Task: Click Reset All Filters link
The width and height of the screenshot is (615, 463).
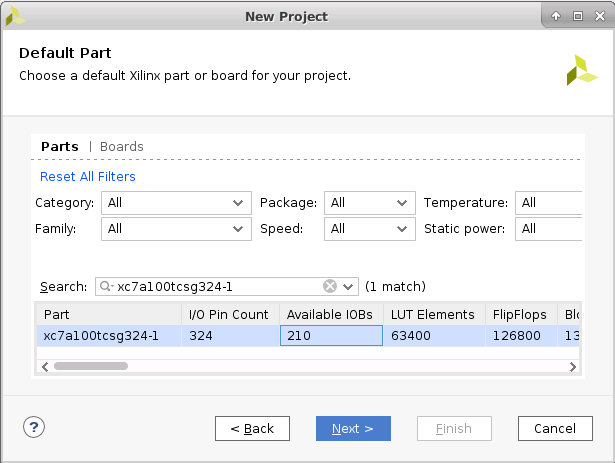Action: [88, 177]
